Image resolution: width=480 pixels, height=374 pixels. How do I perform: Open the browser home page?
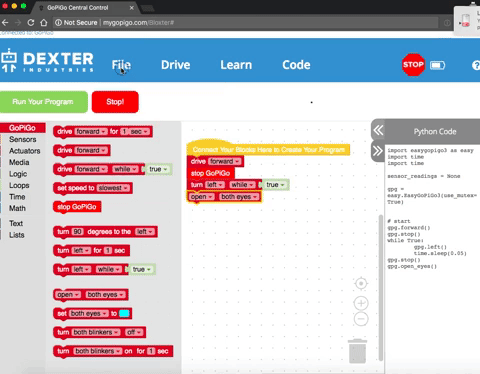(x=44, y=23)
